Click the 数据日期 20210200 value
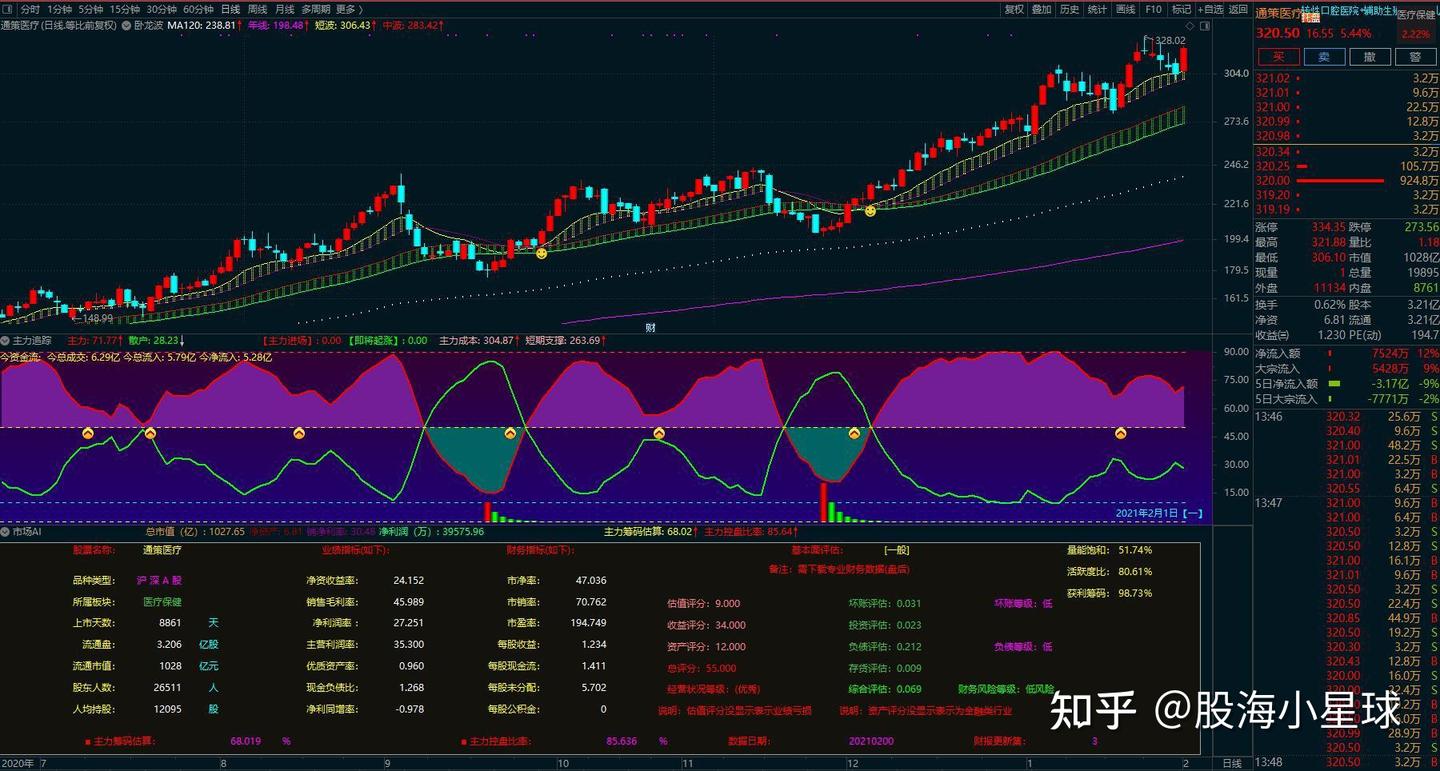This screenshot has width=1440, height=771. click(x=870, y=741)
